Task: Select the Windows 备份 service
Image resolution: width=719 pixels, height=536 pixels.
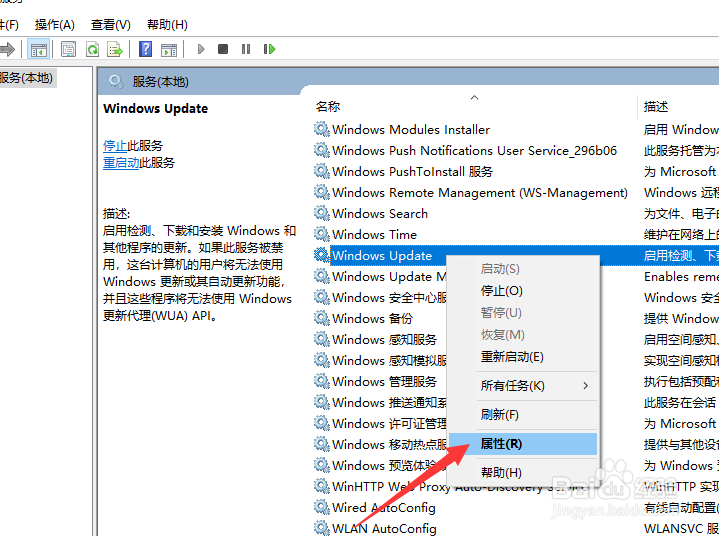Action: click(372, 318)
